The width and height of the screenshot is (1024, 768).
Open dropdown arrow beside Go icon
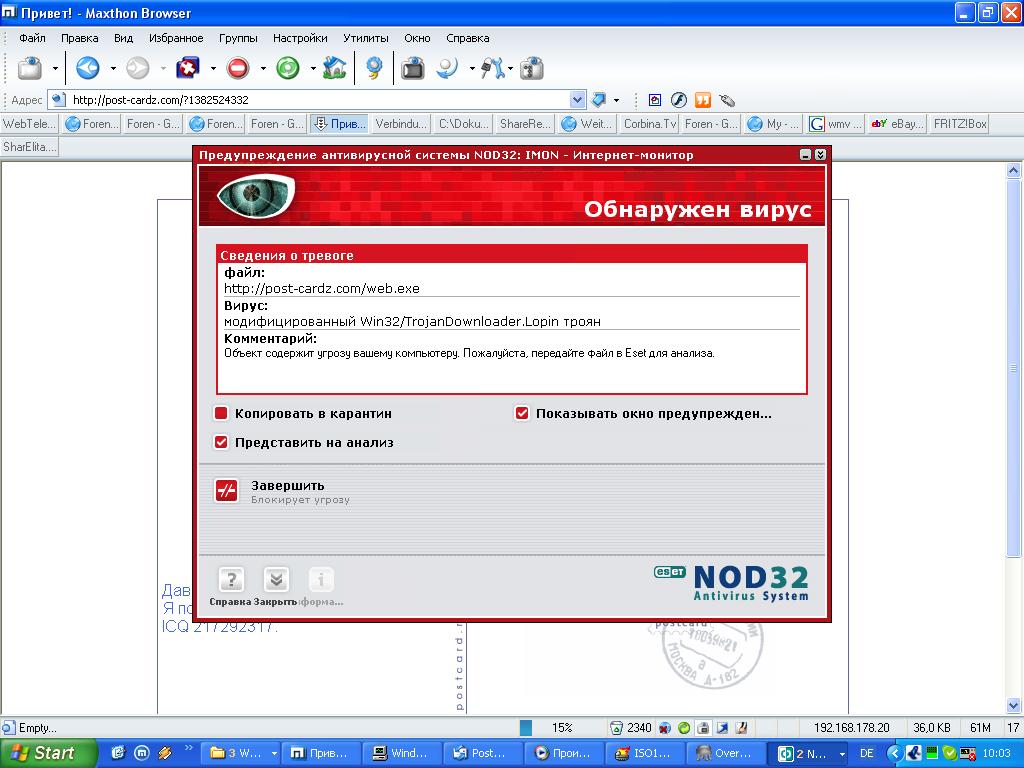pos(616,101)
